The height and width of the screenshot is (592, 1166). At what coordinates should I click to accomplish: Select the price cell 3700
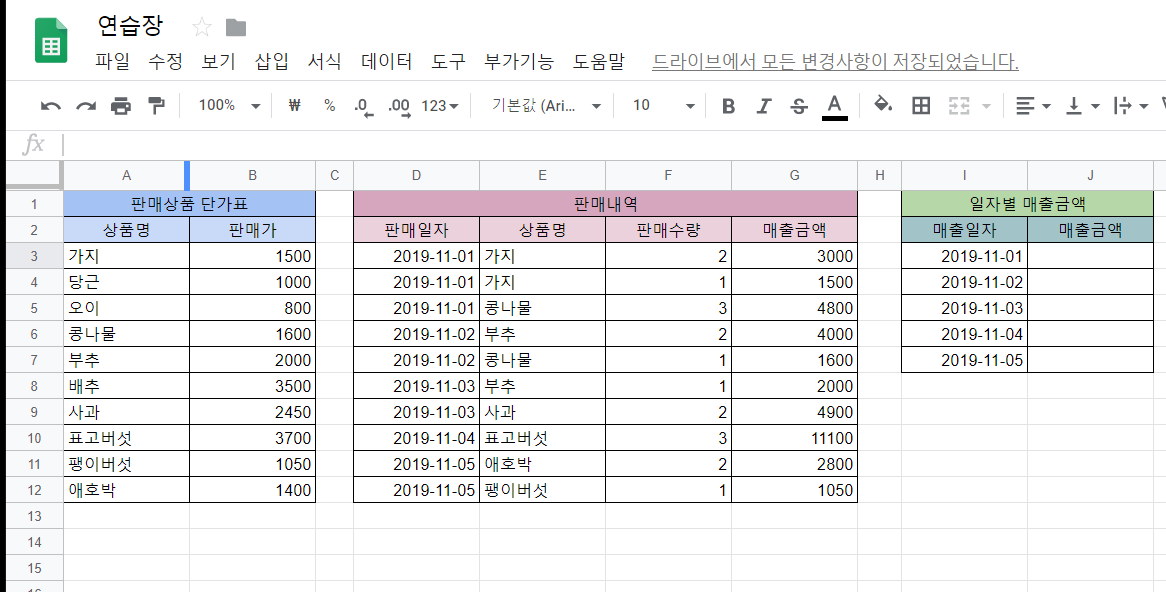tap(253, 438)
